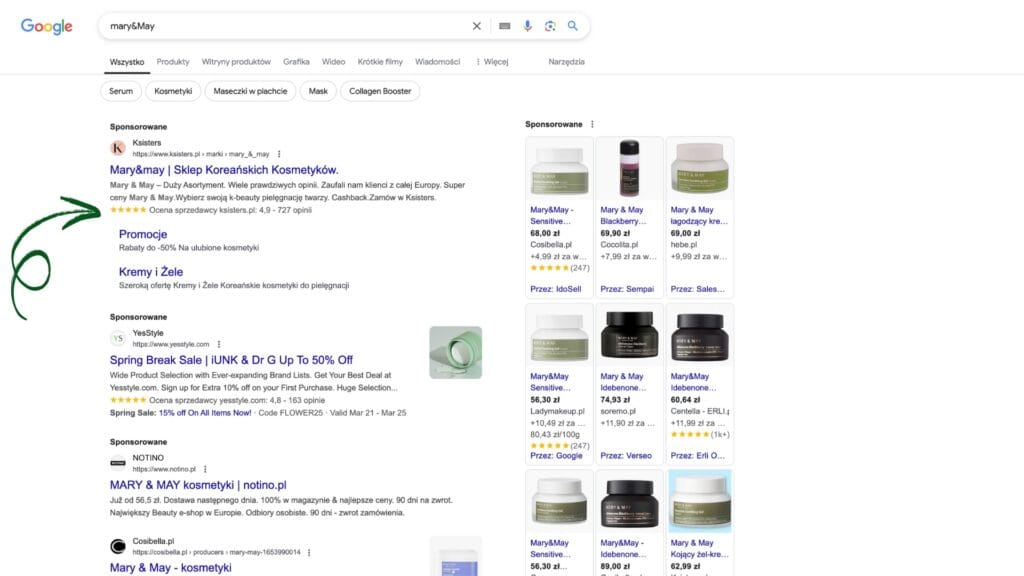The image size is (1024, 576).
Task: Clear the query with the X icon
Action: (477, 25)
